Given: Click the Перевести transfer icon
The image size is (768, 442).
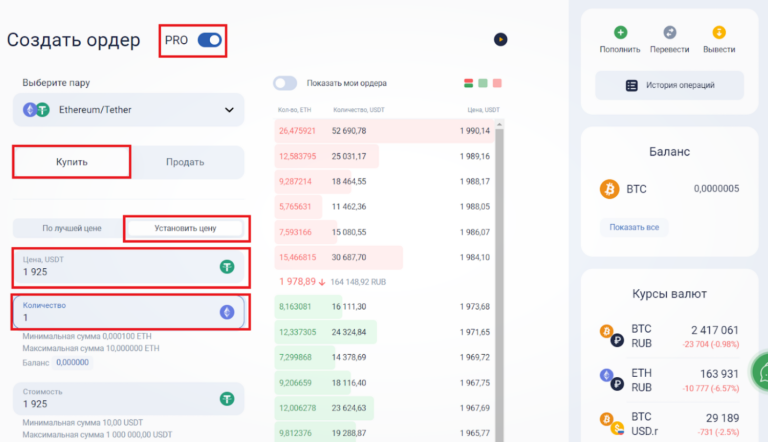Looking at the screenshot, I should click(x=669, y=32).
